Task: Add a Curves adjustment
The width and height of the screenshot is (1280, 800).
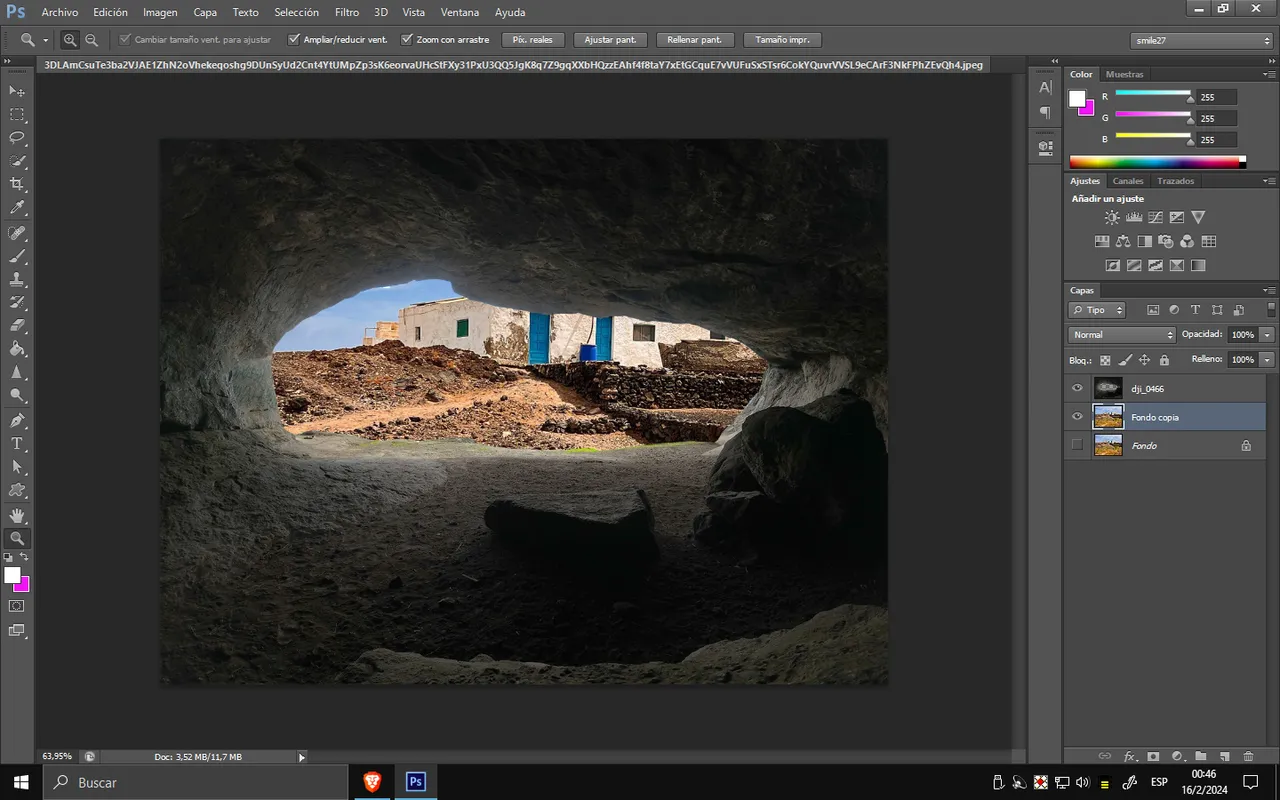Action: [1155, 217]
